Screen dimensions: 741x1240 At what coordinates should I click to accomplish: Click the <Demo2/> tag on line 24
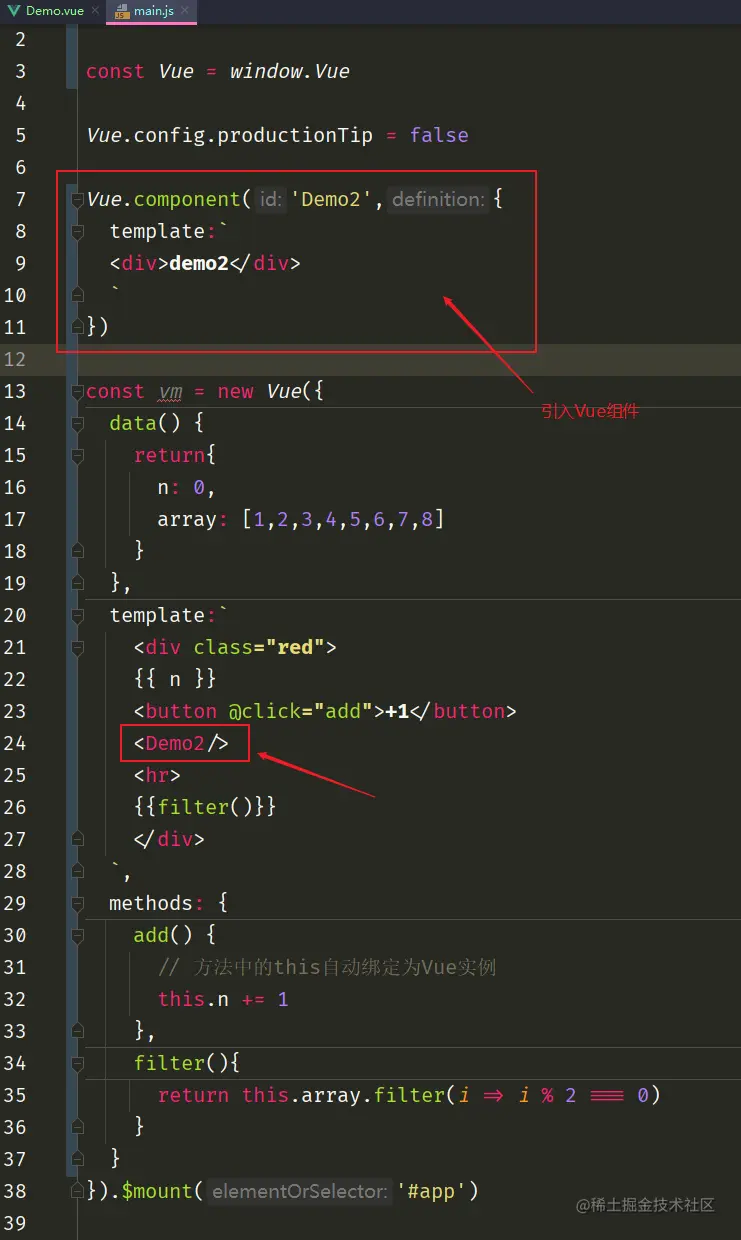[x=181, y=743]
